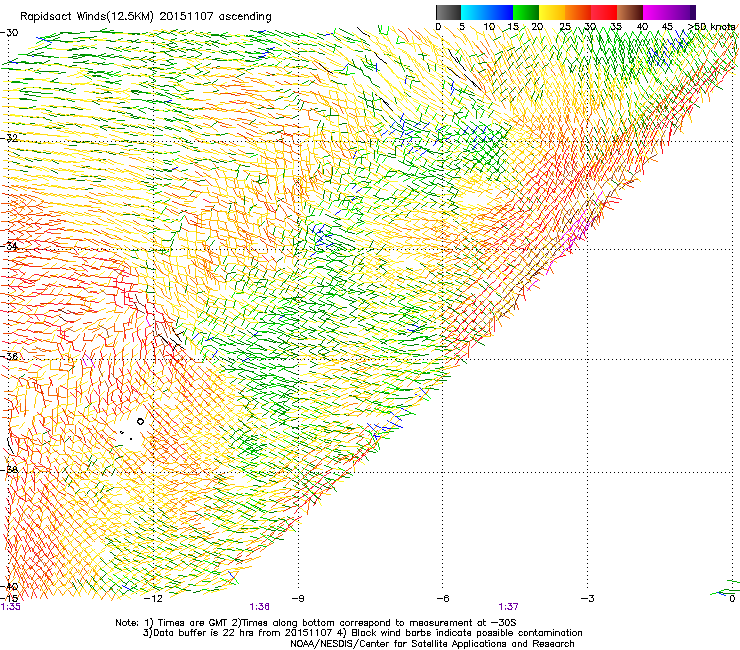This screenshot has height=650, width=740.
Task: Click the 'NOAA/NESDIS/Center for Satellite Applications' credit
Action: coord(432,644)
